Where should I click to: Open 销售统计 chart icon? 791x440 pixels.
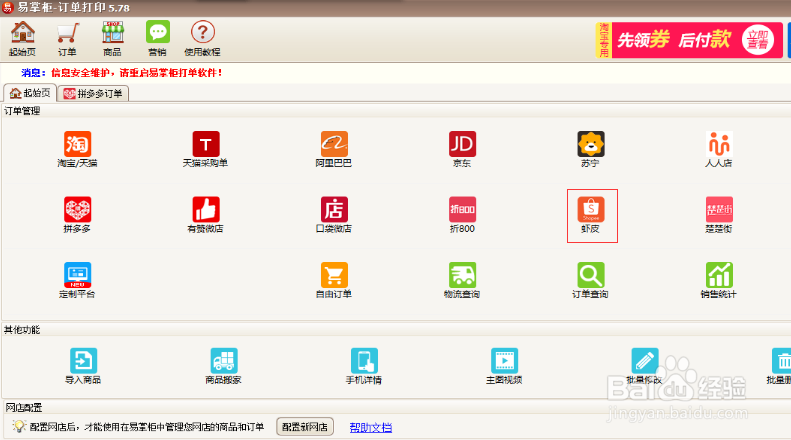(719, 281)
